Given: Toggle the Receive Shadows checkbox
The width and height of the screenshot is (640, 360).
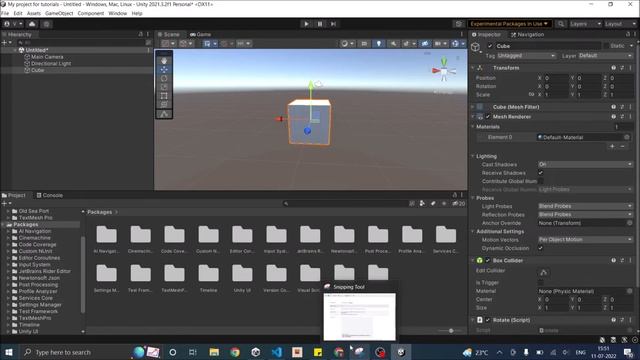Looking at the screenshot, I should [x=540, y=173].
